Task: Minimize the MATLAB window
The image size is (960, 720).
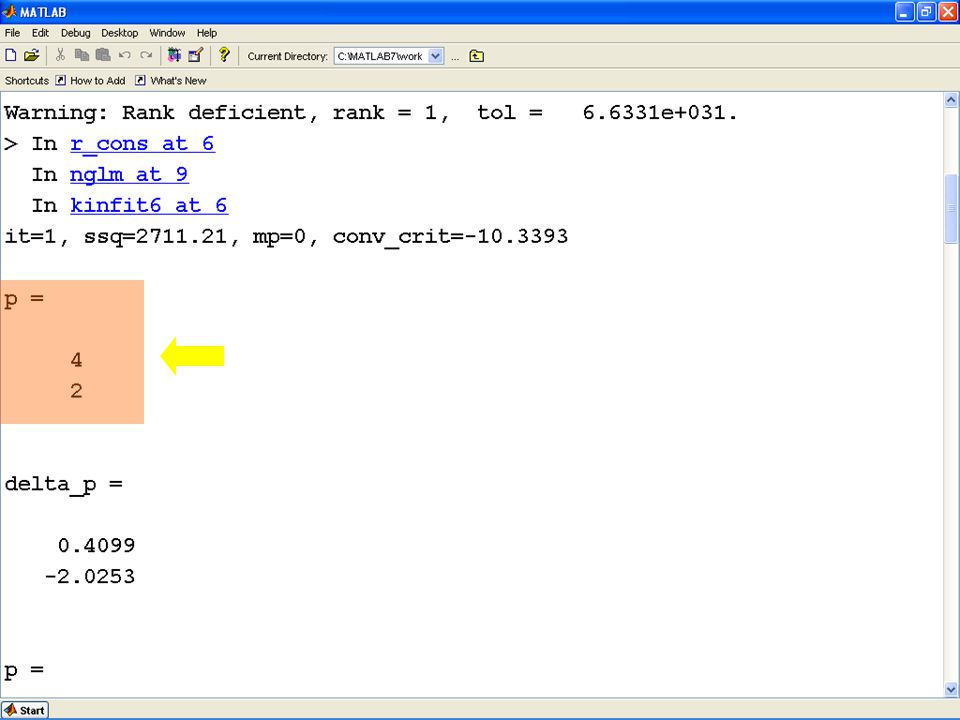Action: tap(904, 12)
